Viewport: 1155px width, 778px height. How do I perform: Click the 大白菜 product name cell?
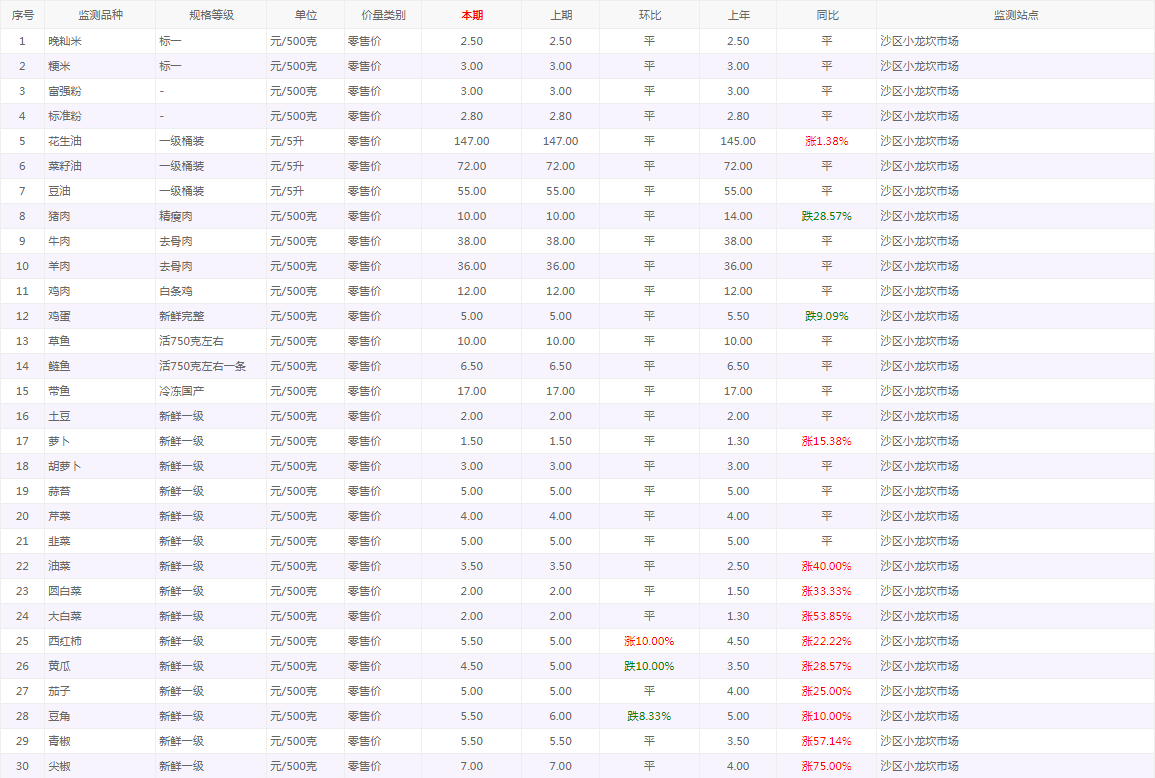click(66, 616)
